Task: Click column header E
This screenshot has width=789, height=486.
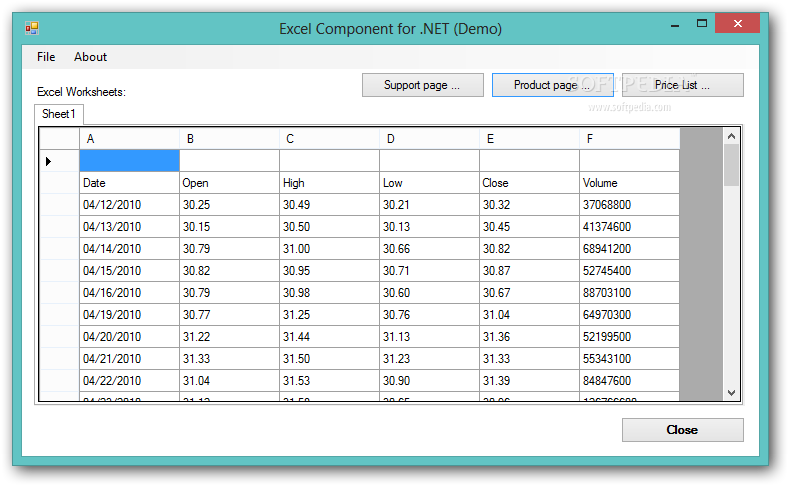Action: point(529,139)
